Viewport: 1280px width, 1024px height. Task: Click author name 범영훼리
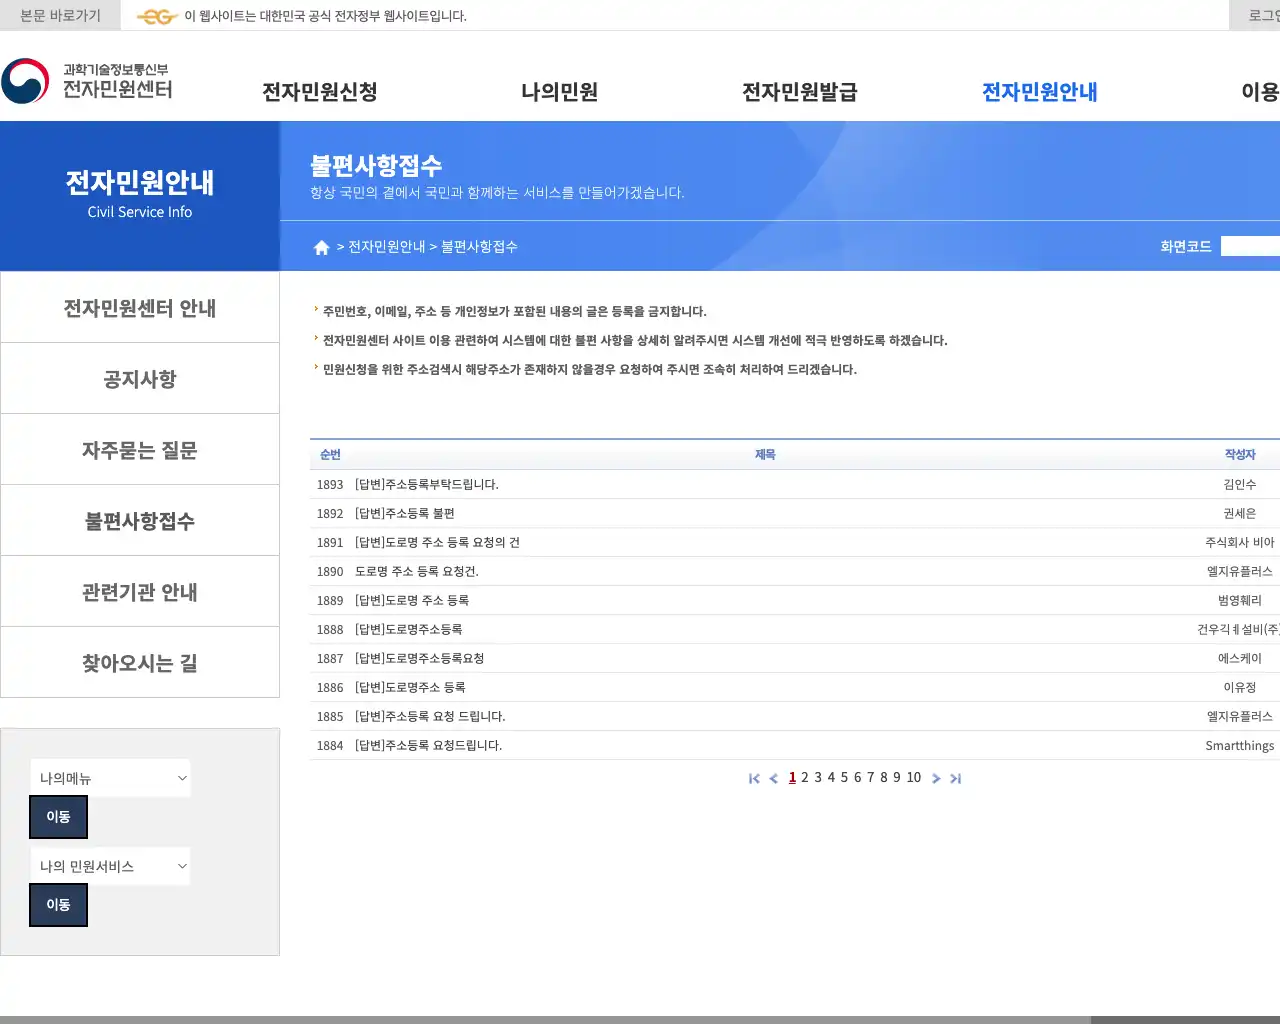tap(1240, 600)
